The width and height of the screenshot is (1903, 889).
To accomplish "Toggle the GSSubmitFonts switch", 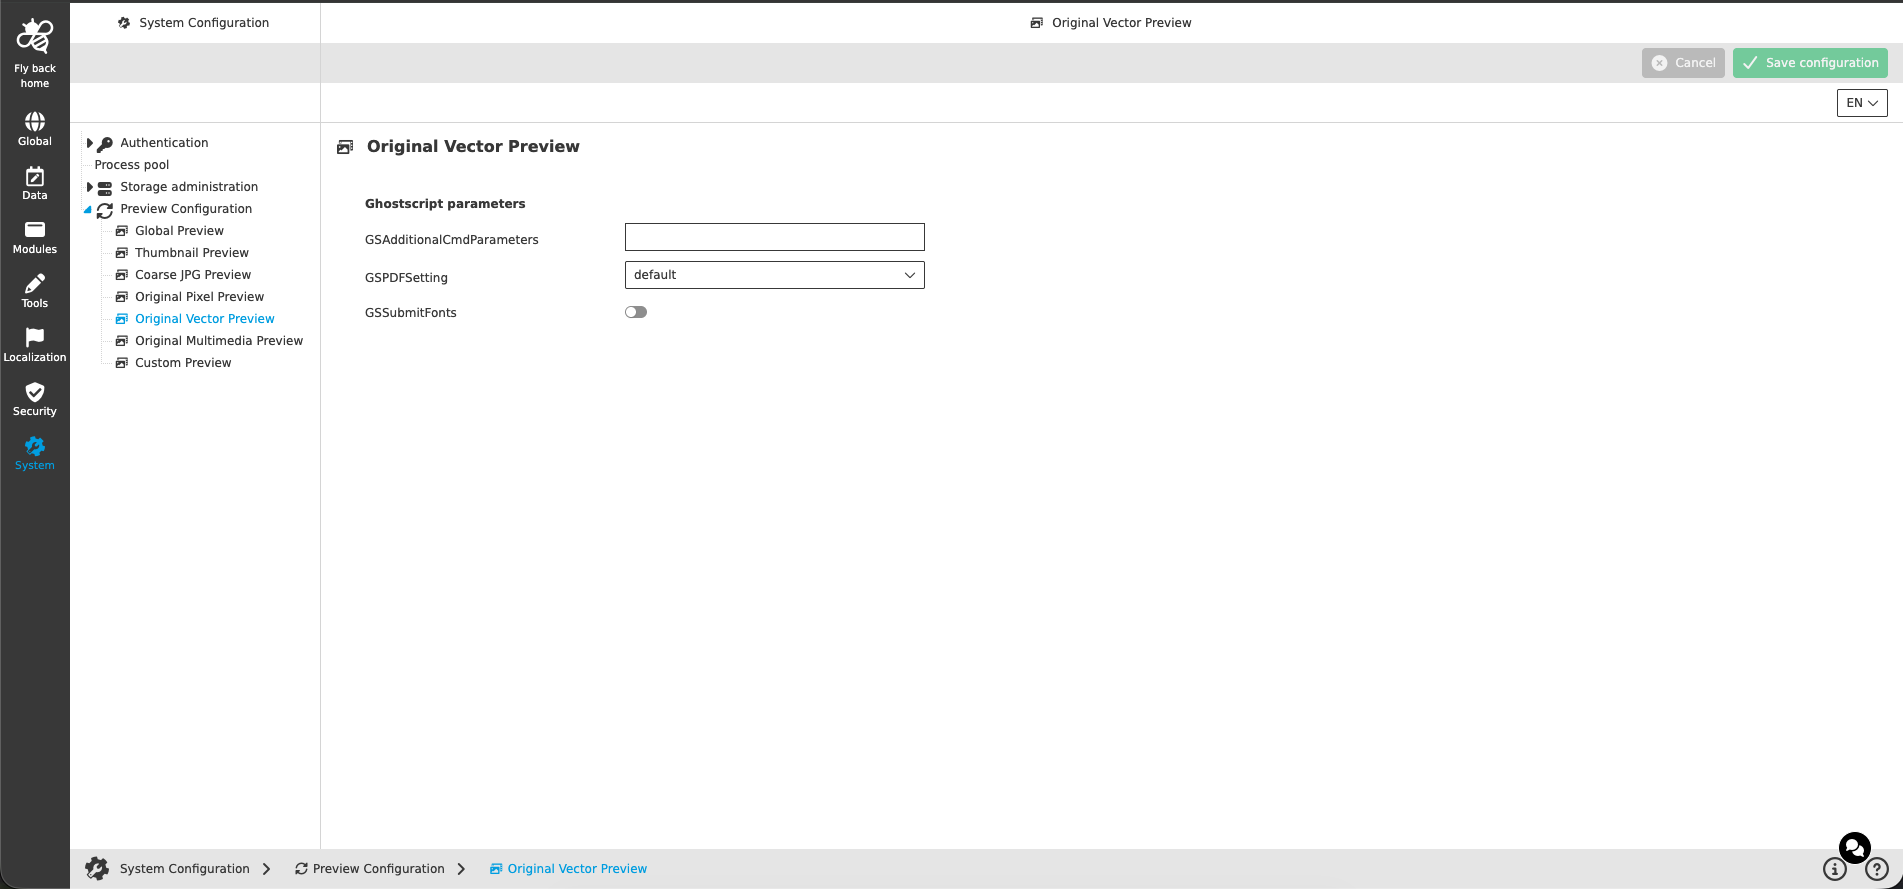I will (636, 312).
